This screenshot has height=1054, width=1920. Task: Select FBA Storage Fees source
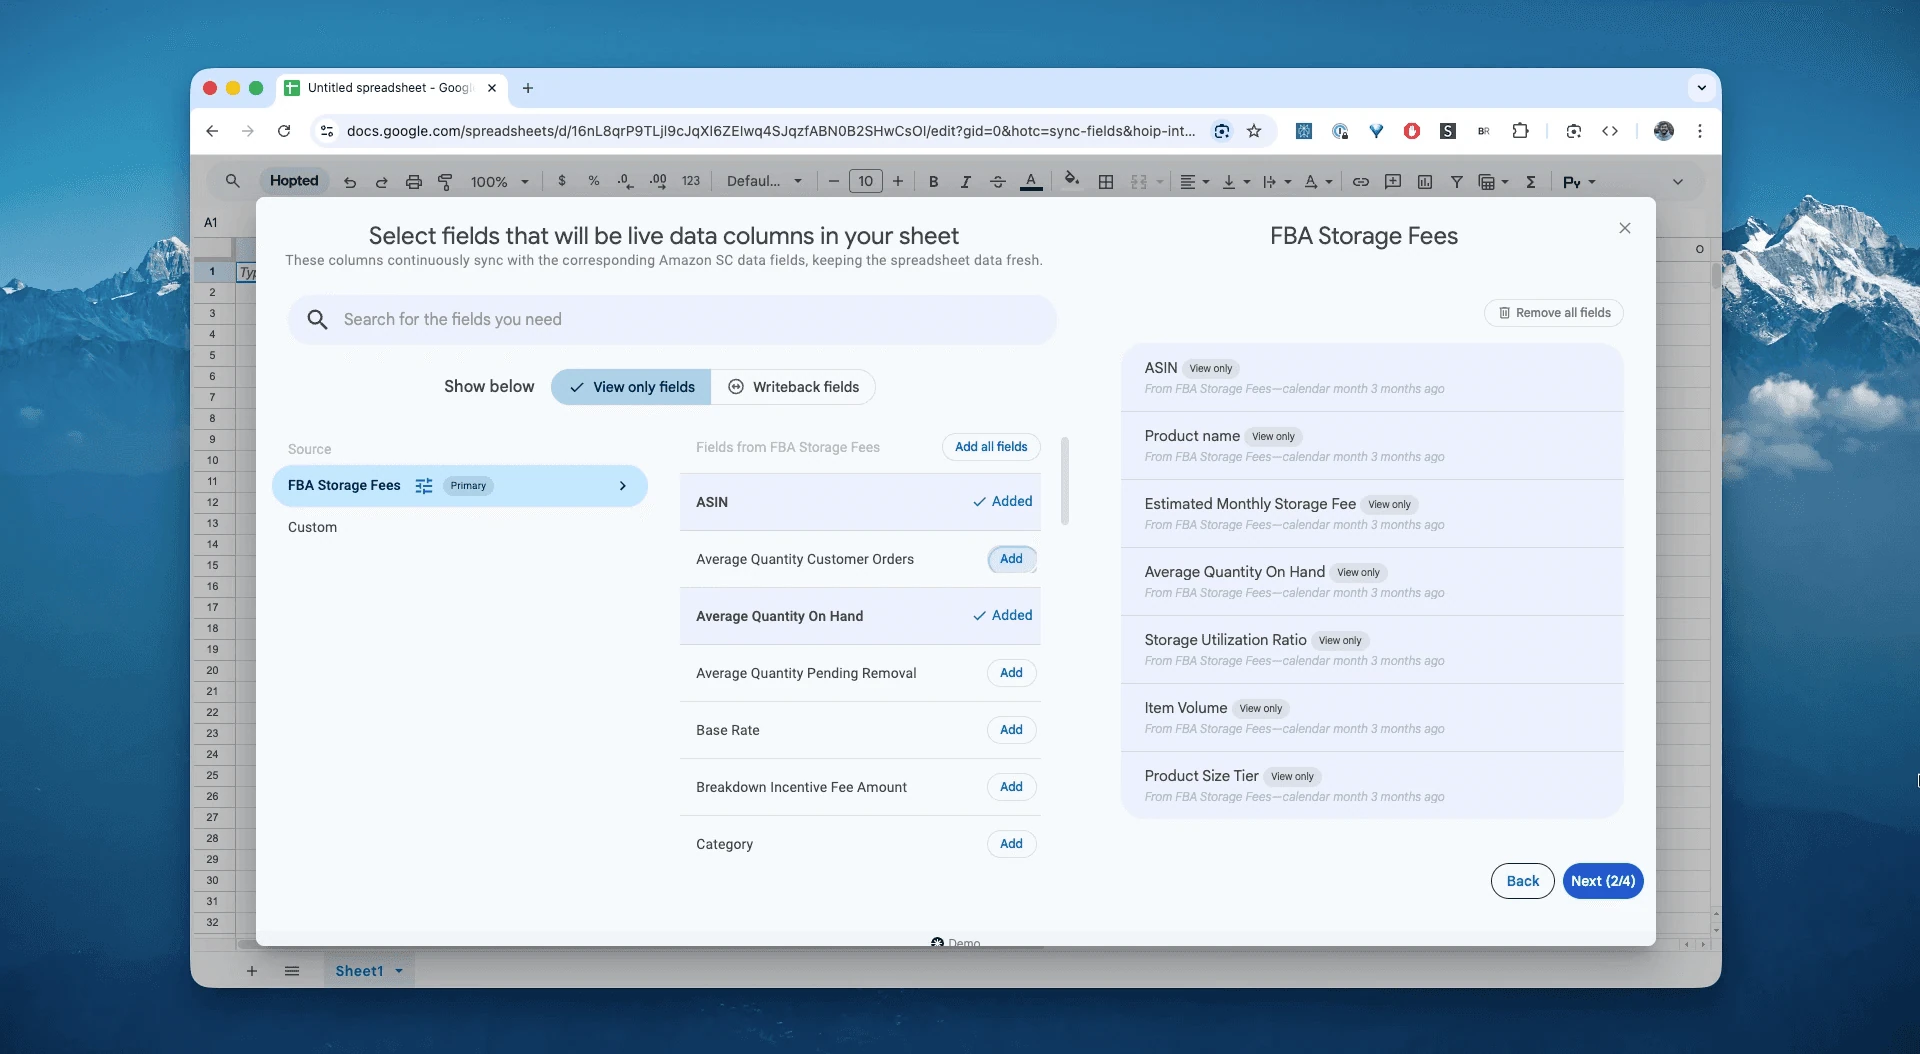pos(460,486)
